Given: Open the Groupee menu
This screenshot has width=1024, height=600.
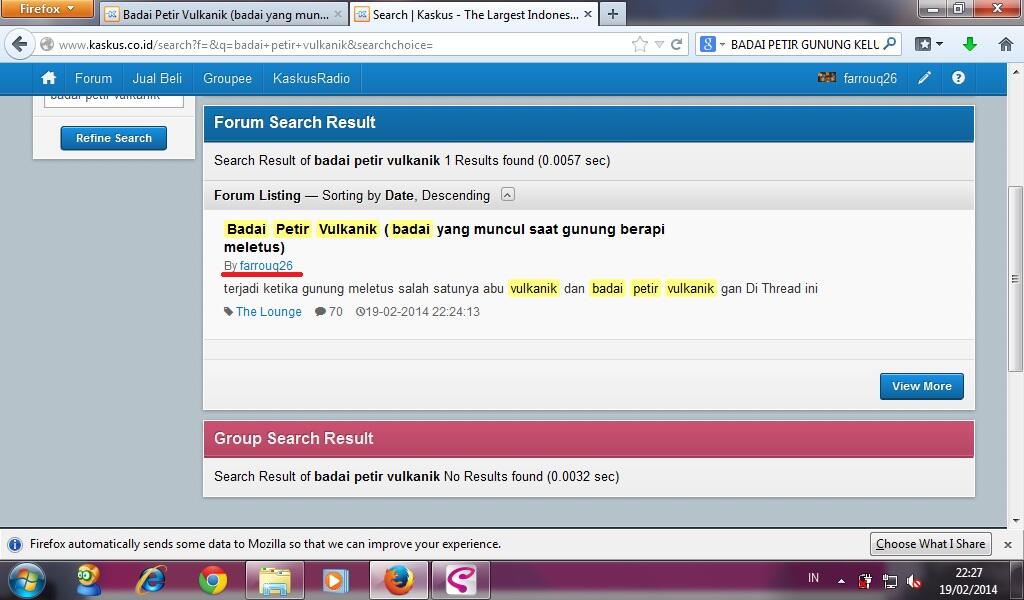Looking at the screenshot, I should [x=227, y=78].
